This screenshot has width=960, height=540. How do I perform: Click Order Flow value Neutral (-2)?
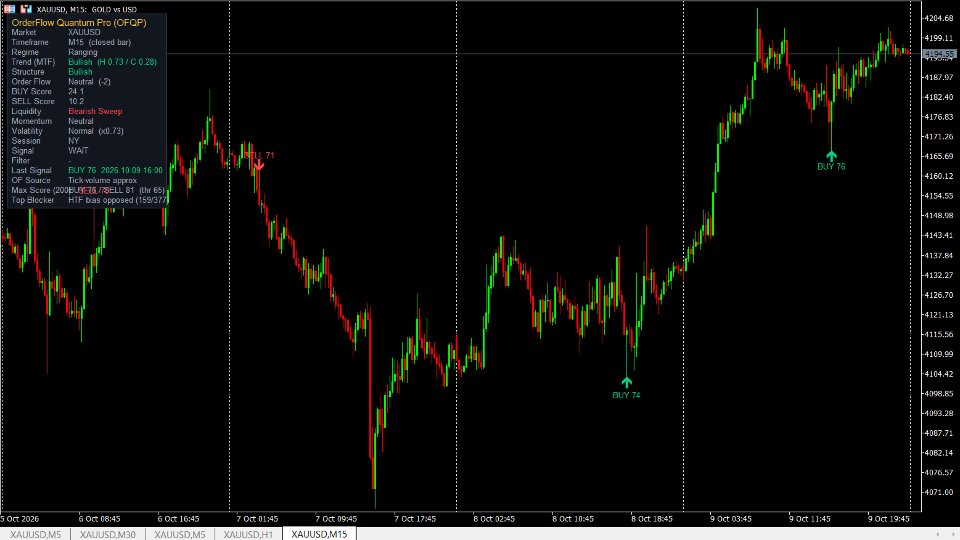pyautogui.click(x=89, y=81)
